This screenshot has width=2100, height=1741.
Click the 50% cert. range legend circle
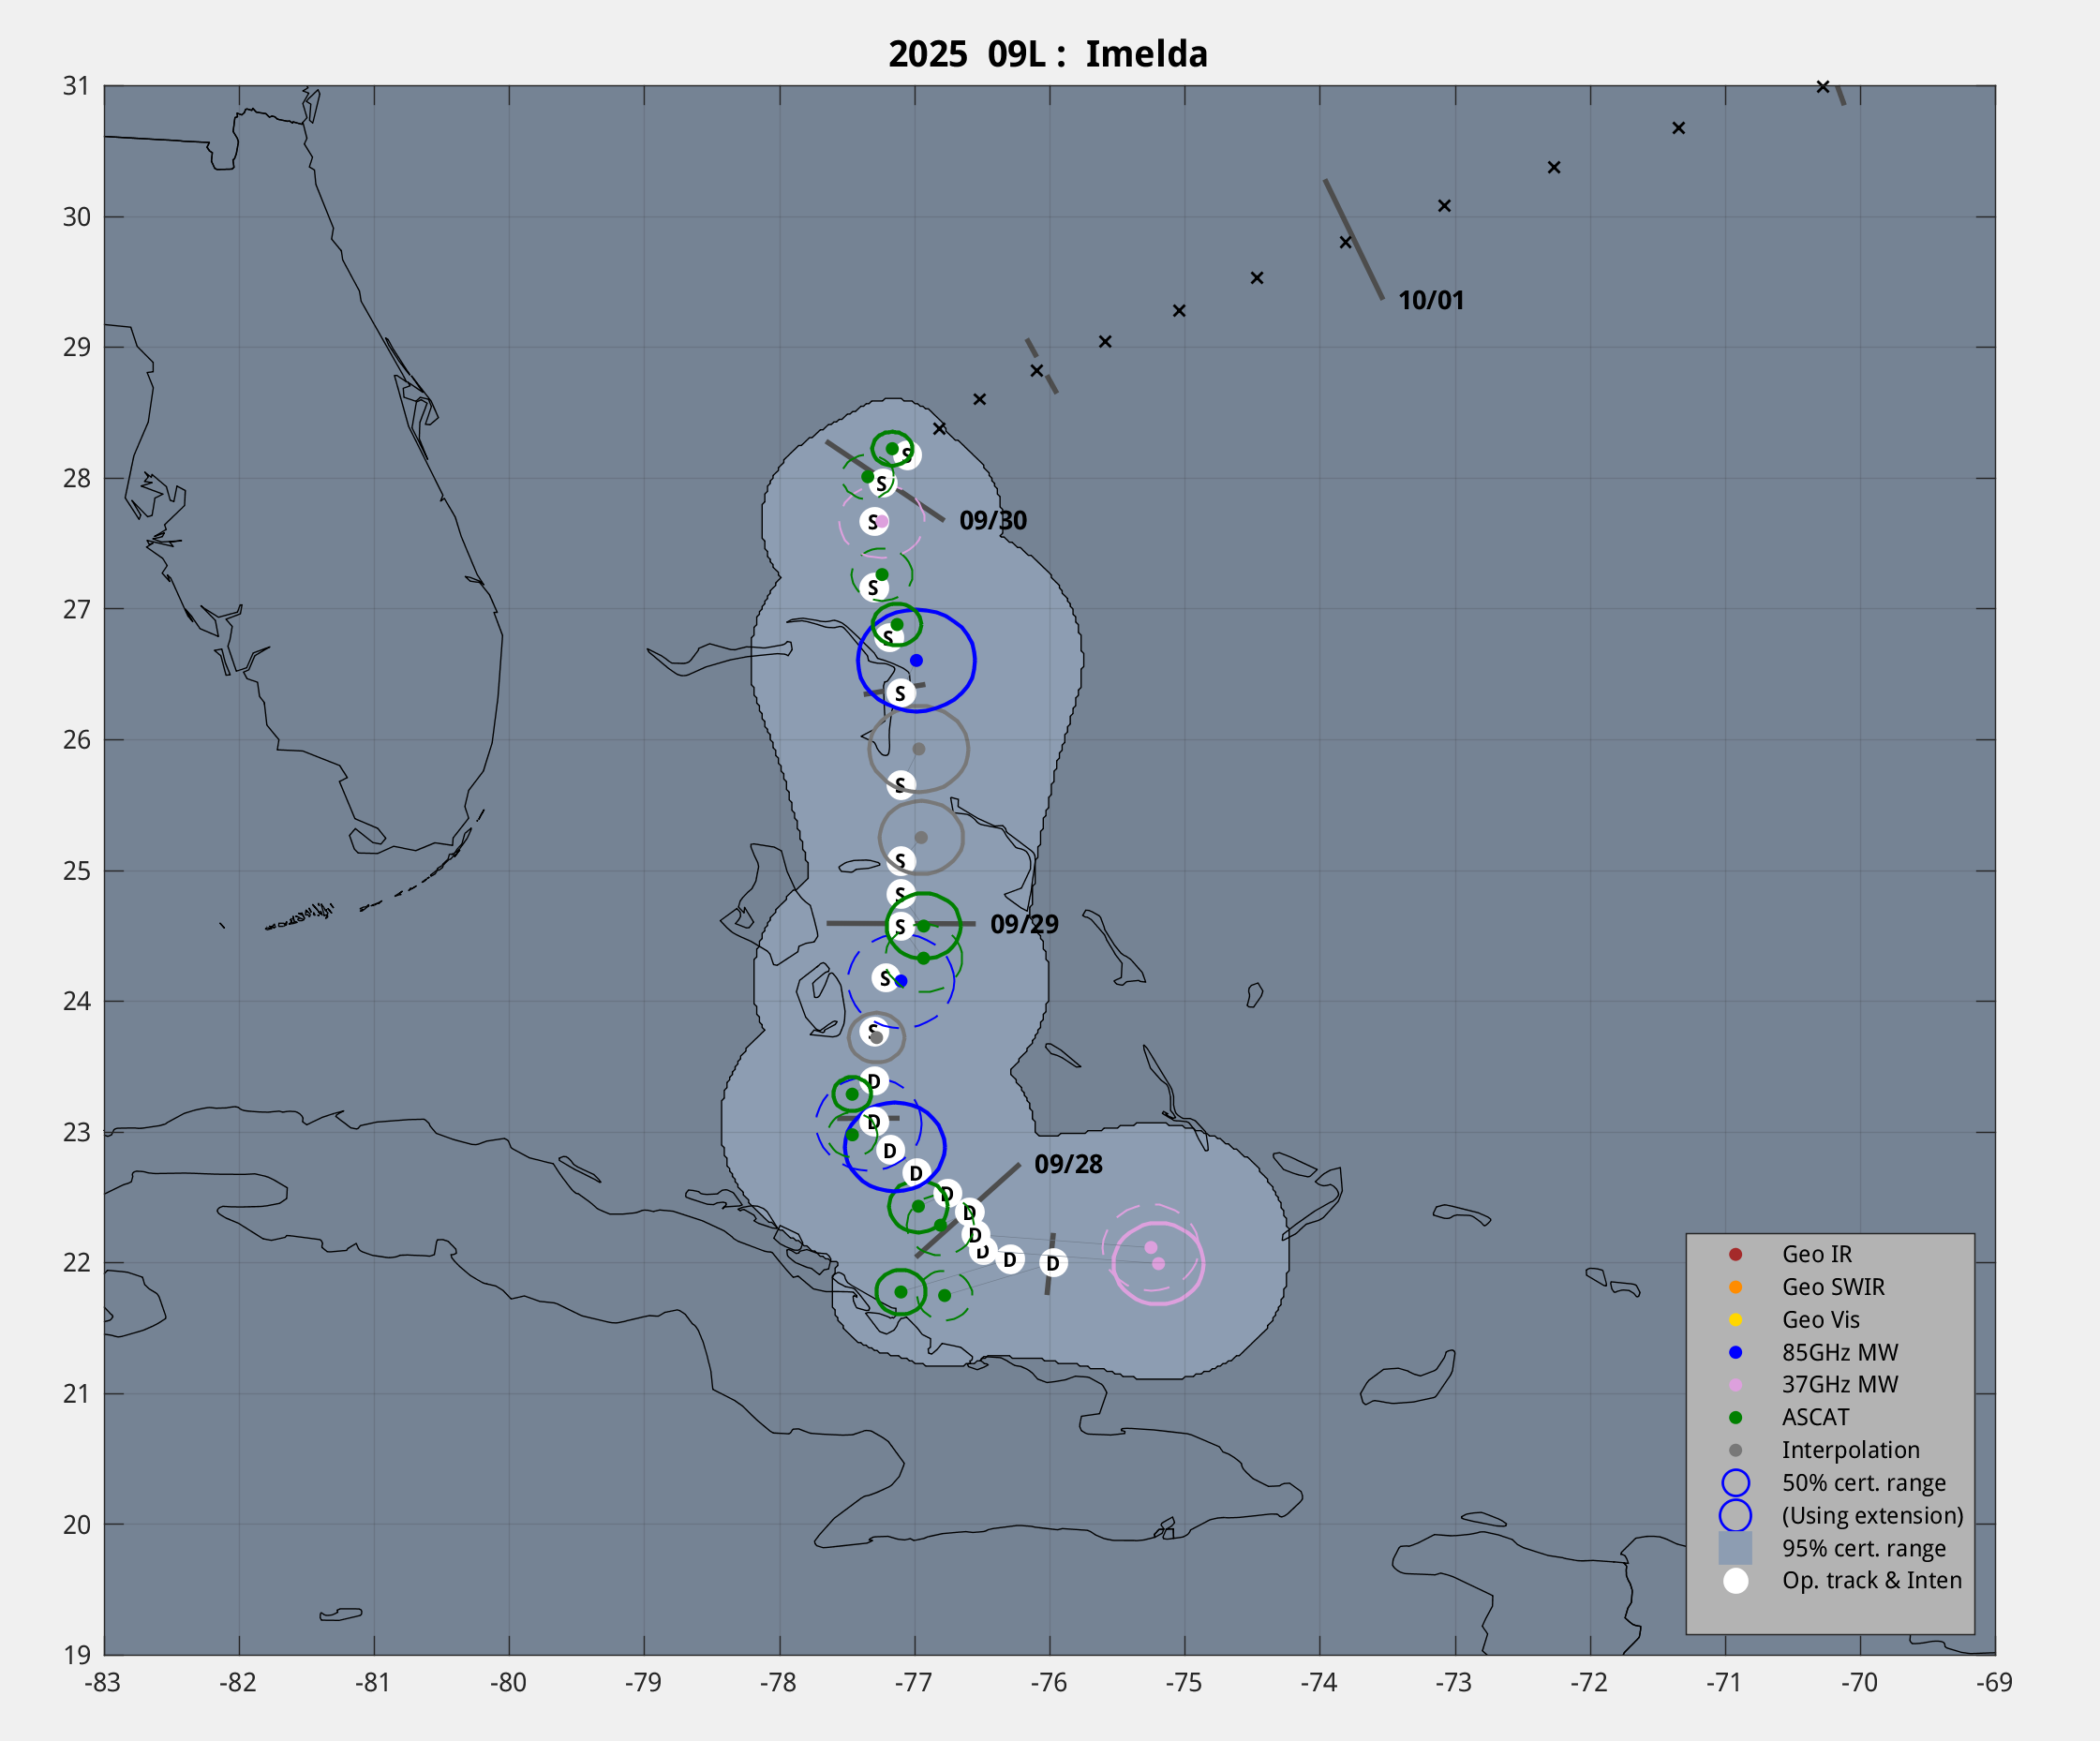pos(1735,1483)
